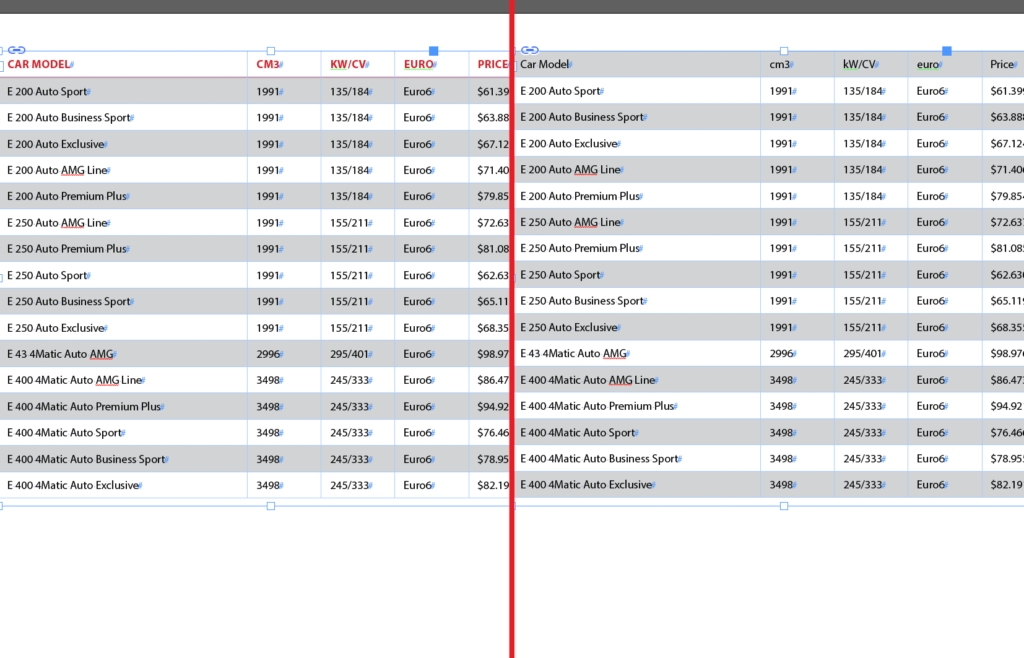
Task: Click 135/184 in left table's E 200 Auto Sport row
Action: coord(349,91)
